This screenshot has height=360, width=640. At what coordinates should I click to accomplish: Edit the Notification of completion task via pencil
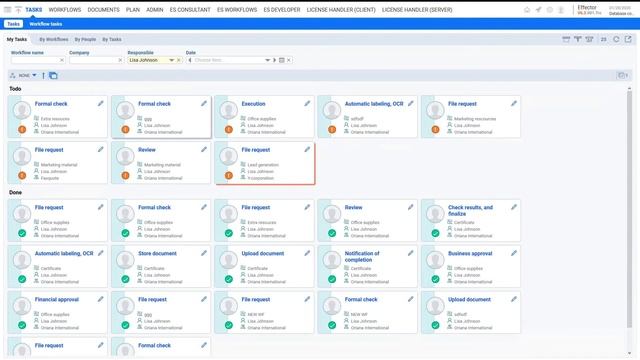coord(410,253)
